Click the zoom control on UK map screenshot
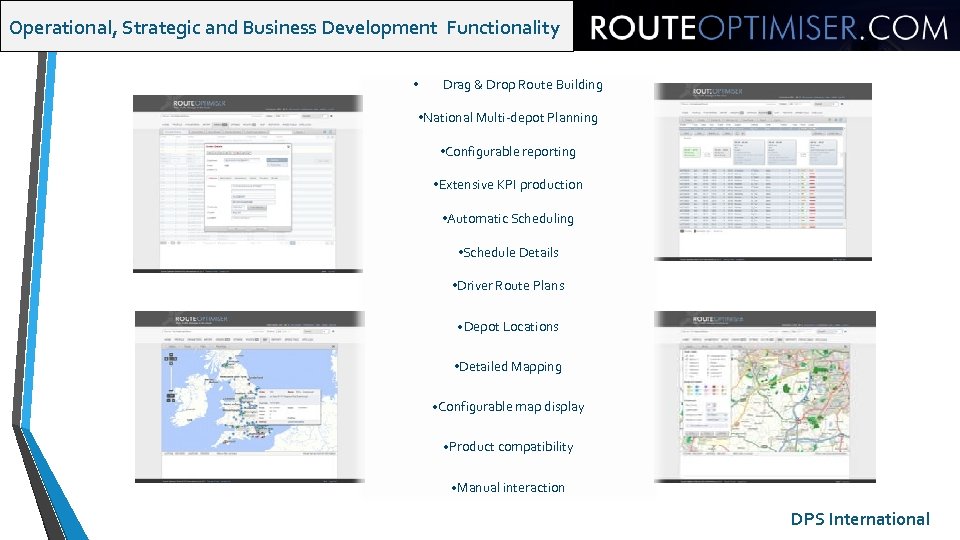The height and width of the screenshot is (540, 960). [171, 378]
